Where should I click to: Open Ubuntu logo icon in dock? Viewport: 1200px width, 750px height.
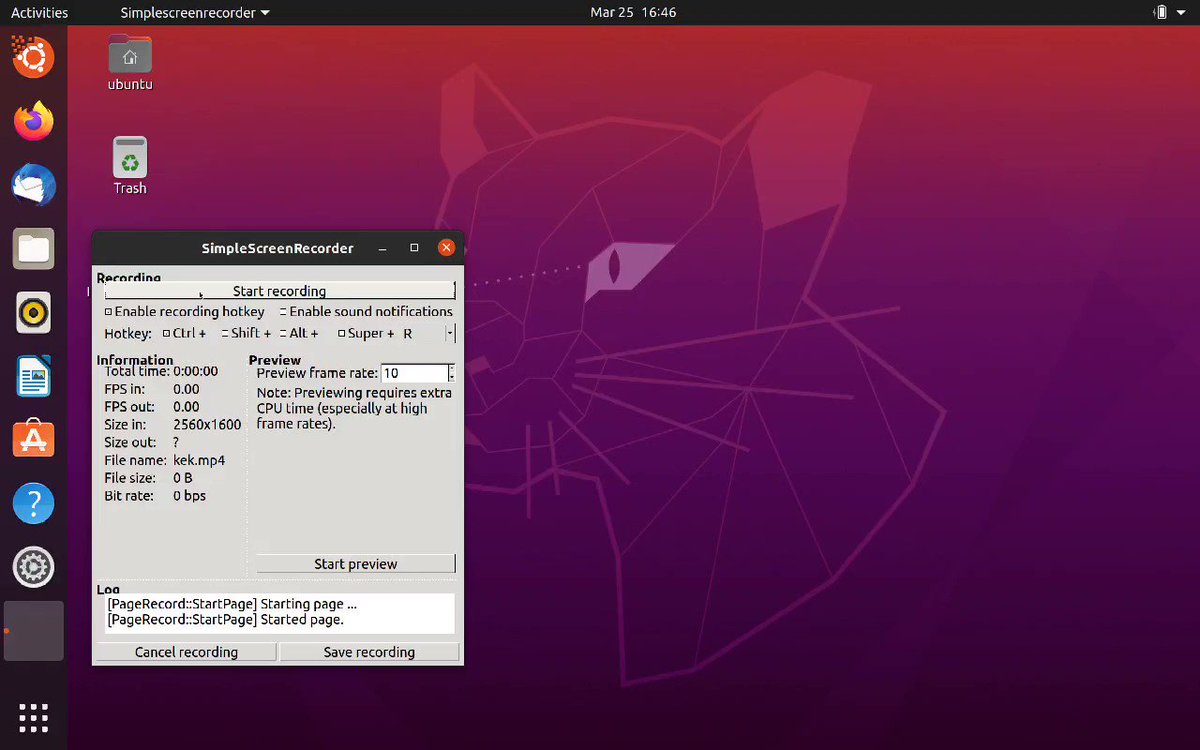pyautogui.click(x=33, y=56)
